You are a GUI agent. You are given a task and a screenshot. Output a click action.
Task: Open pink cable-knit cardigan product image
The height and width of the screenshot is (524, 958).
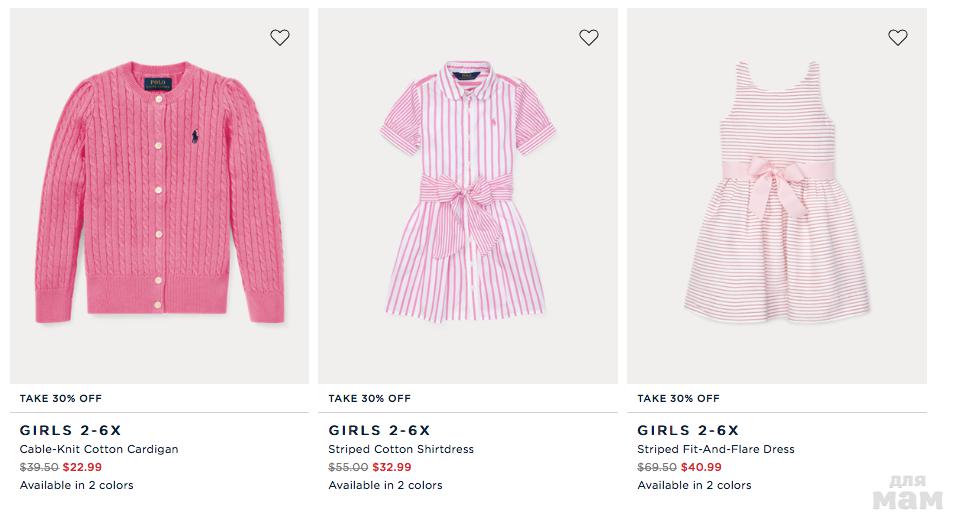(159, 195)
